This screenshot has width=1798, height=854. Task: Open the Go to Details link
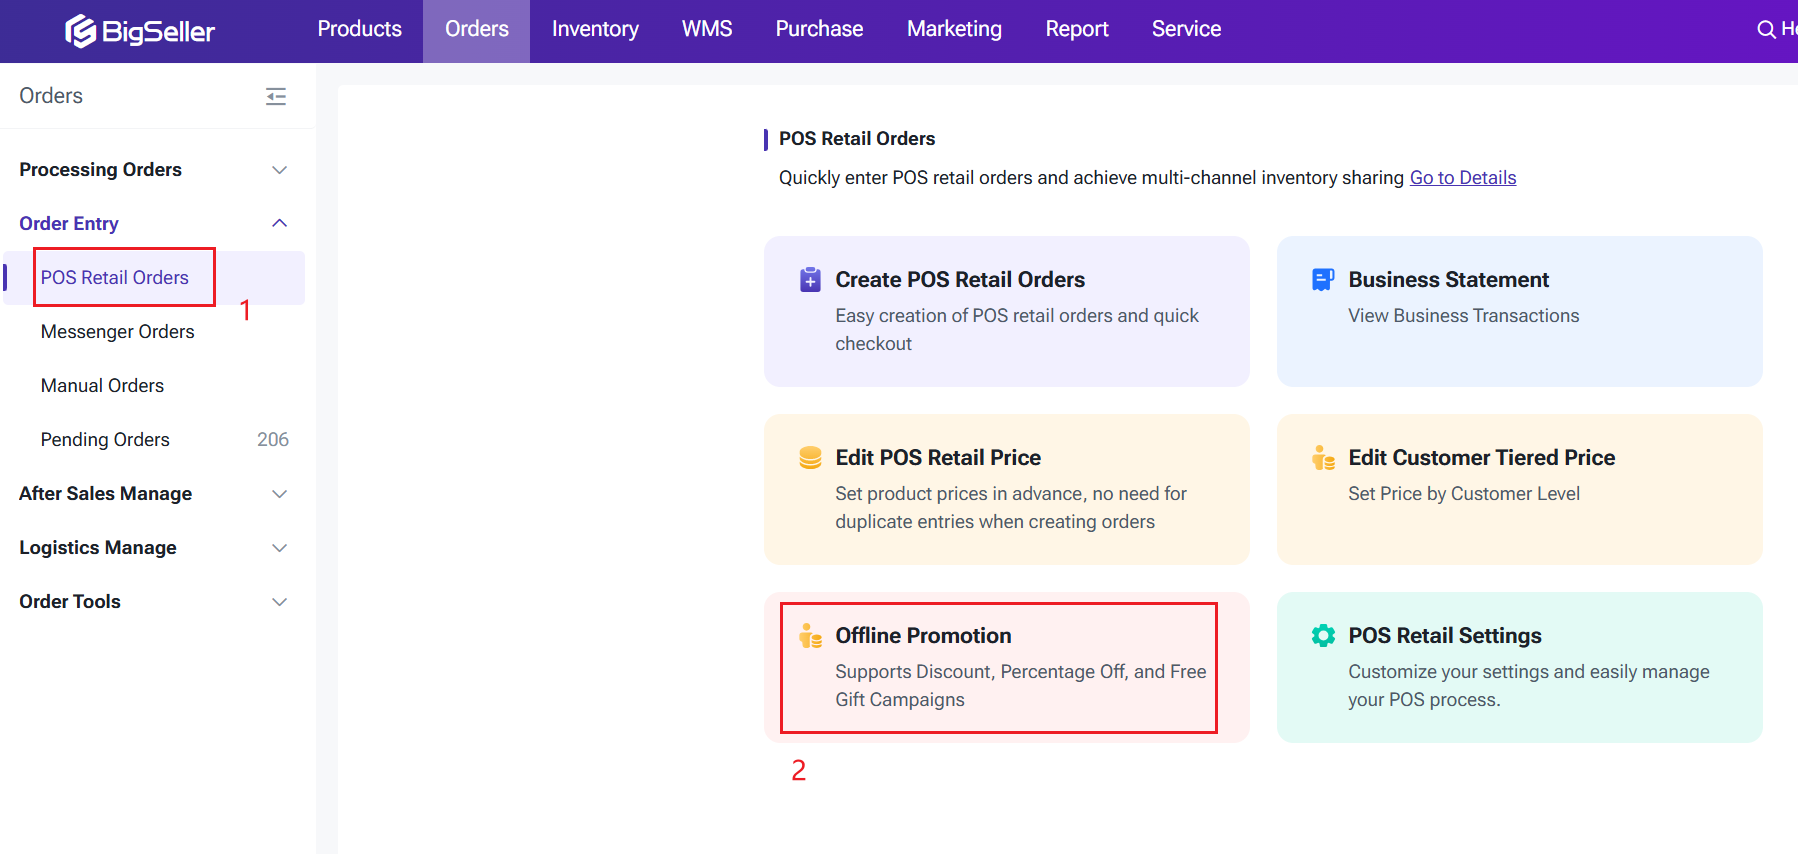click(x=1462, y=178)
